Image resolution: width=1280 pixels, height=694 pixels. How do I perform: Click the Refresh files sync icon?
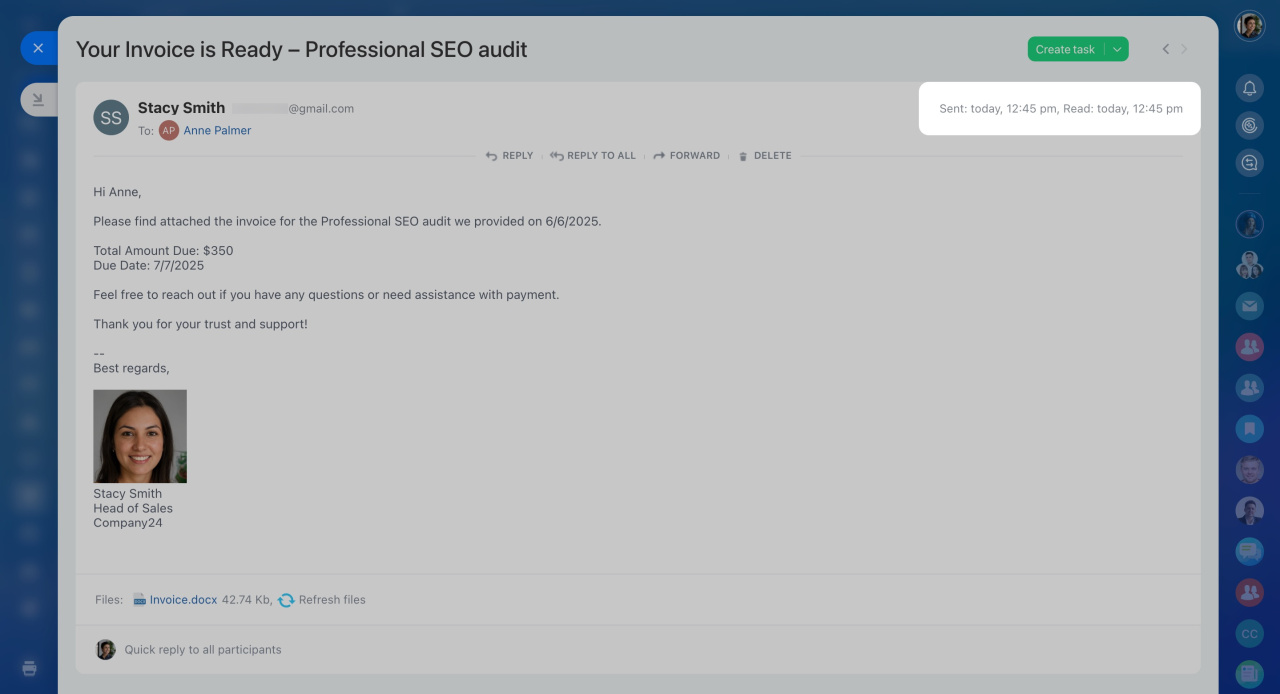286,600
